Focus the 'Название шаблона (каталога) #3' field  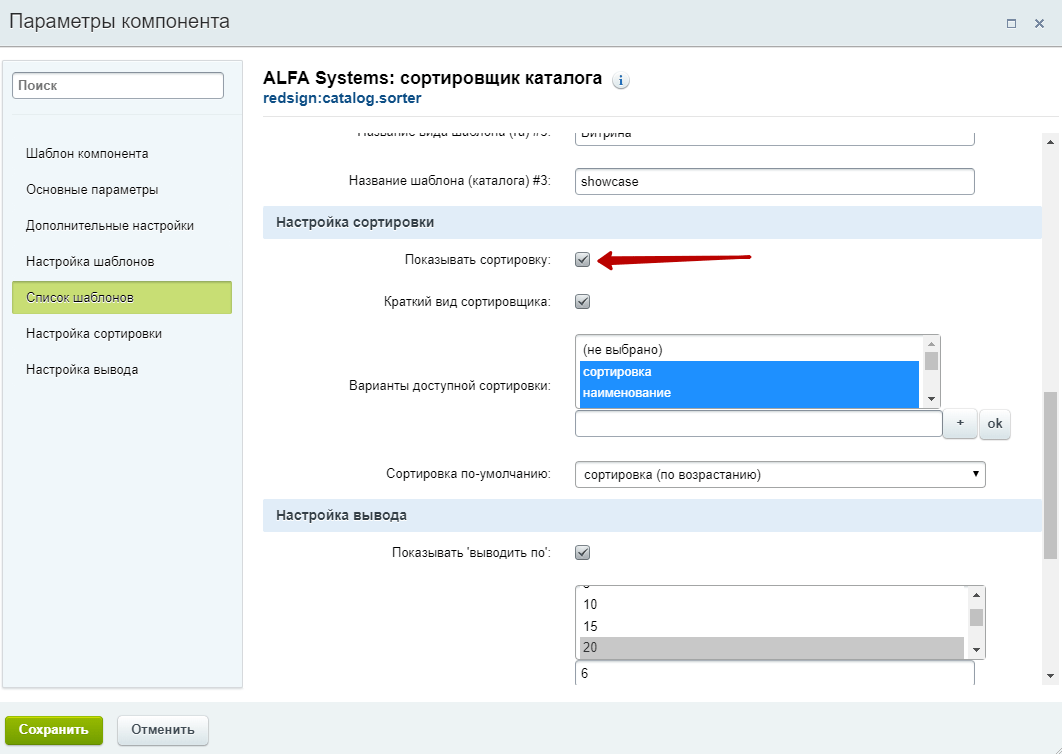[x=775, y=182]
